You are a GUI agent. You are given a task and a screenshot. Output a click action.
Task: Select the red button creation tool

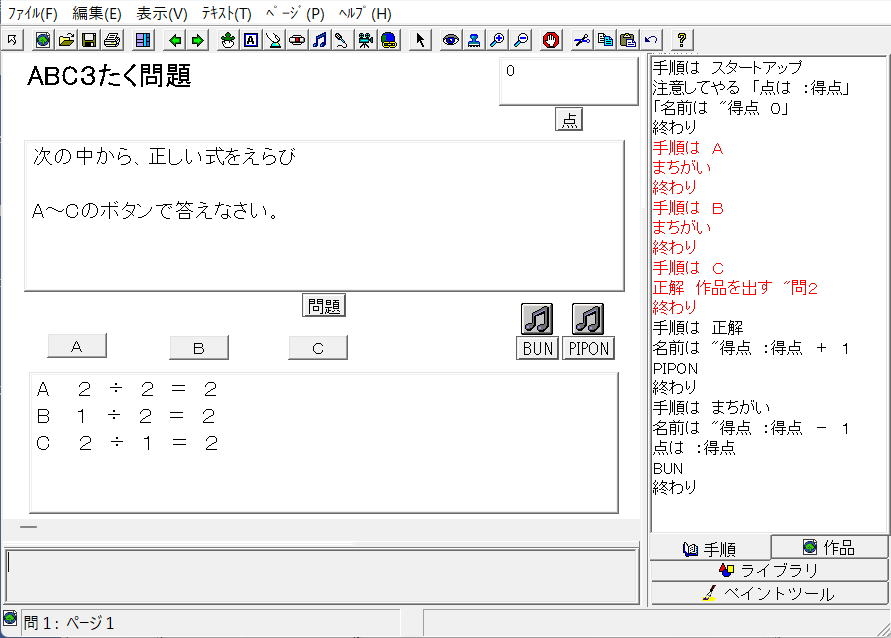click(x=297, y=40)
